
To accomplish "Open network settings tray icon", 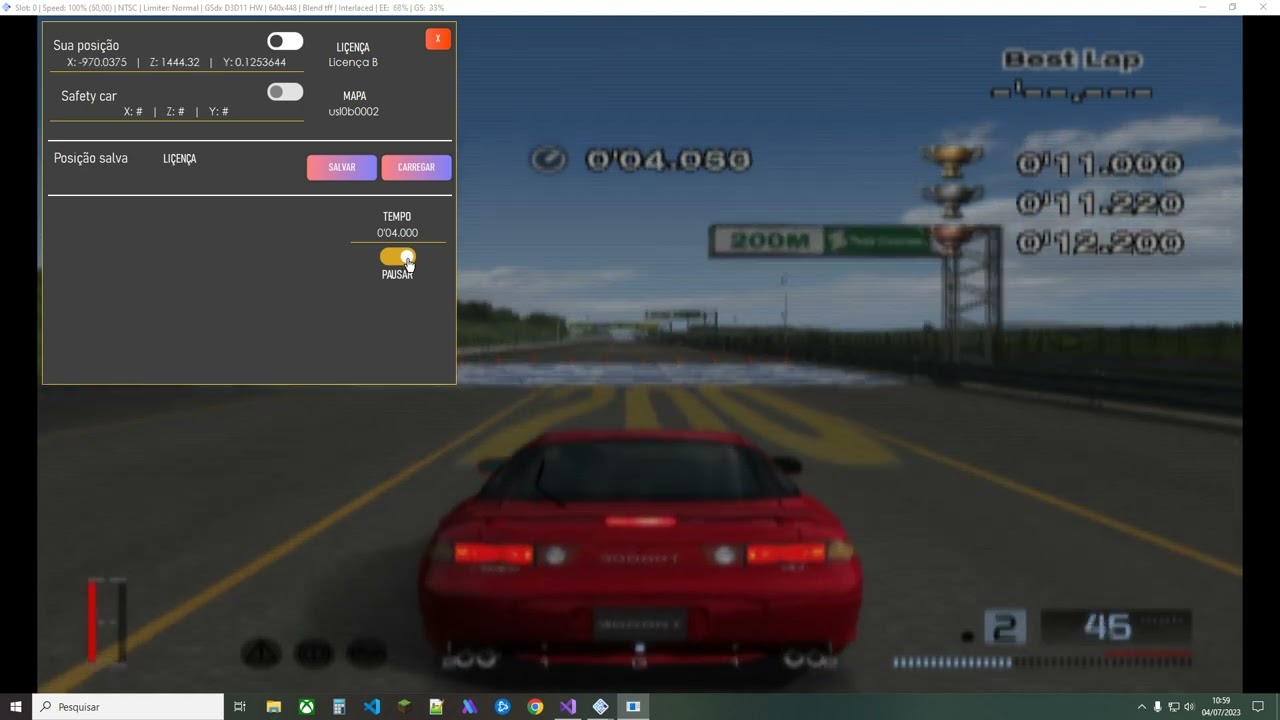I will point(1174,707).
